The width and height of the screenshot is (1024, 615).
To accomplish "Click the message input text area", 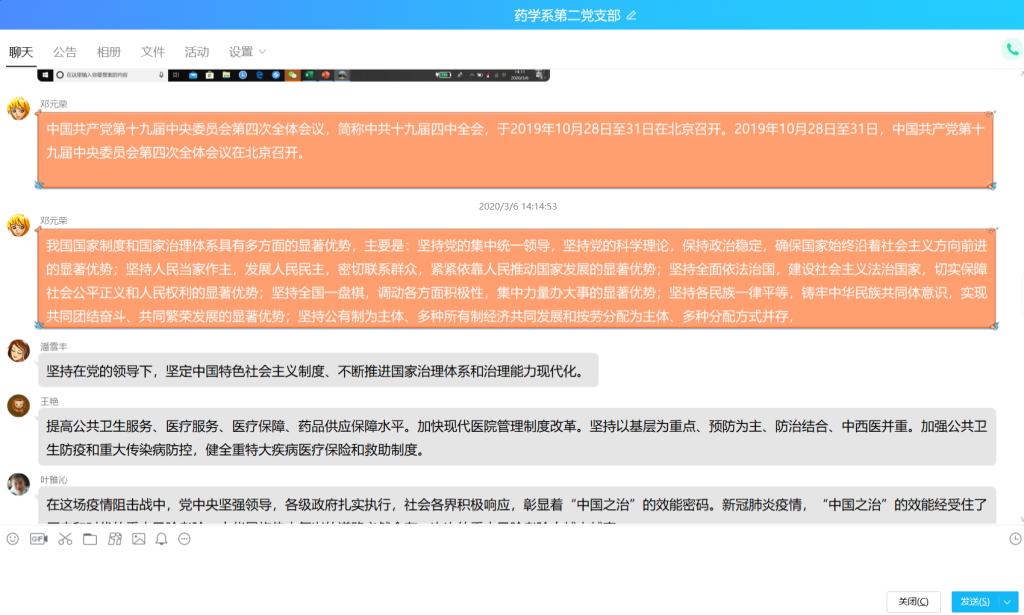I will coord(500,570).
